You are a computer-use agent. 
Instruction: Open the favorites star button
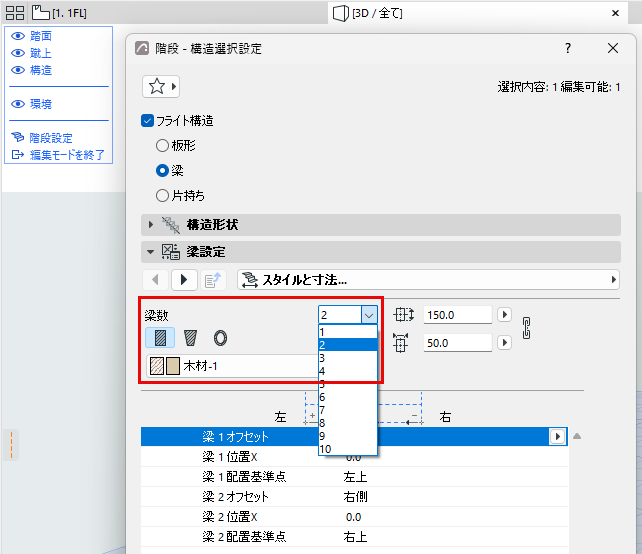pyautogui.click(x=161, y=86)
